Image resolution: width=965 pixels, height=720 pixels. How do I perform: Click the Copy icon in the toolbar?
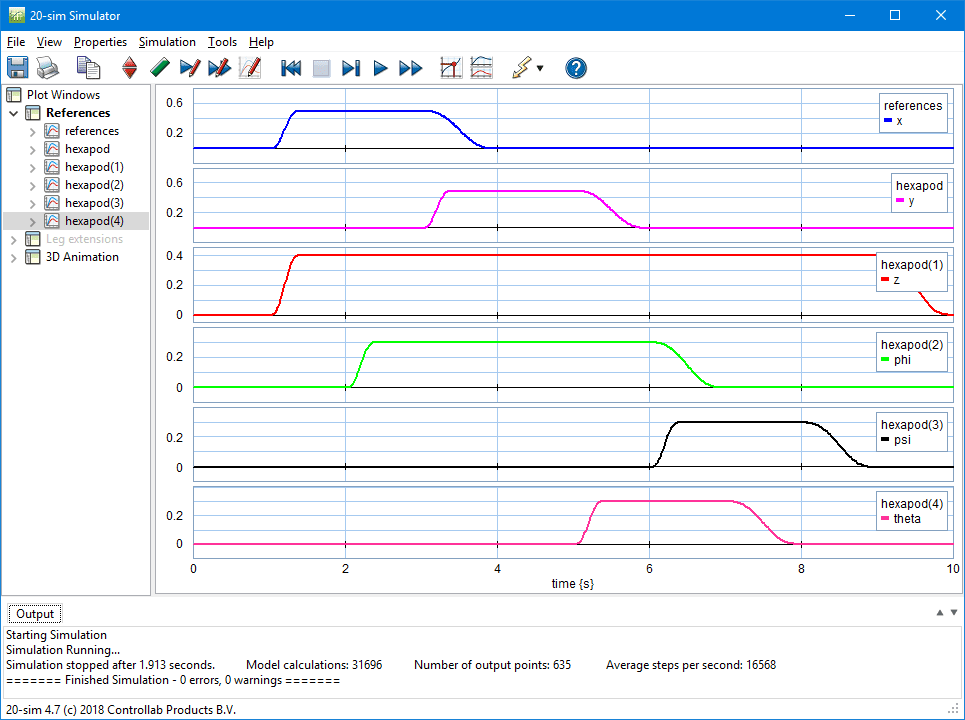click(89, 68)
